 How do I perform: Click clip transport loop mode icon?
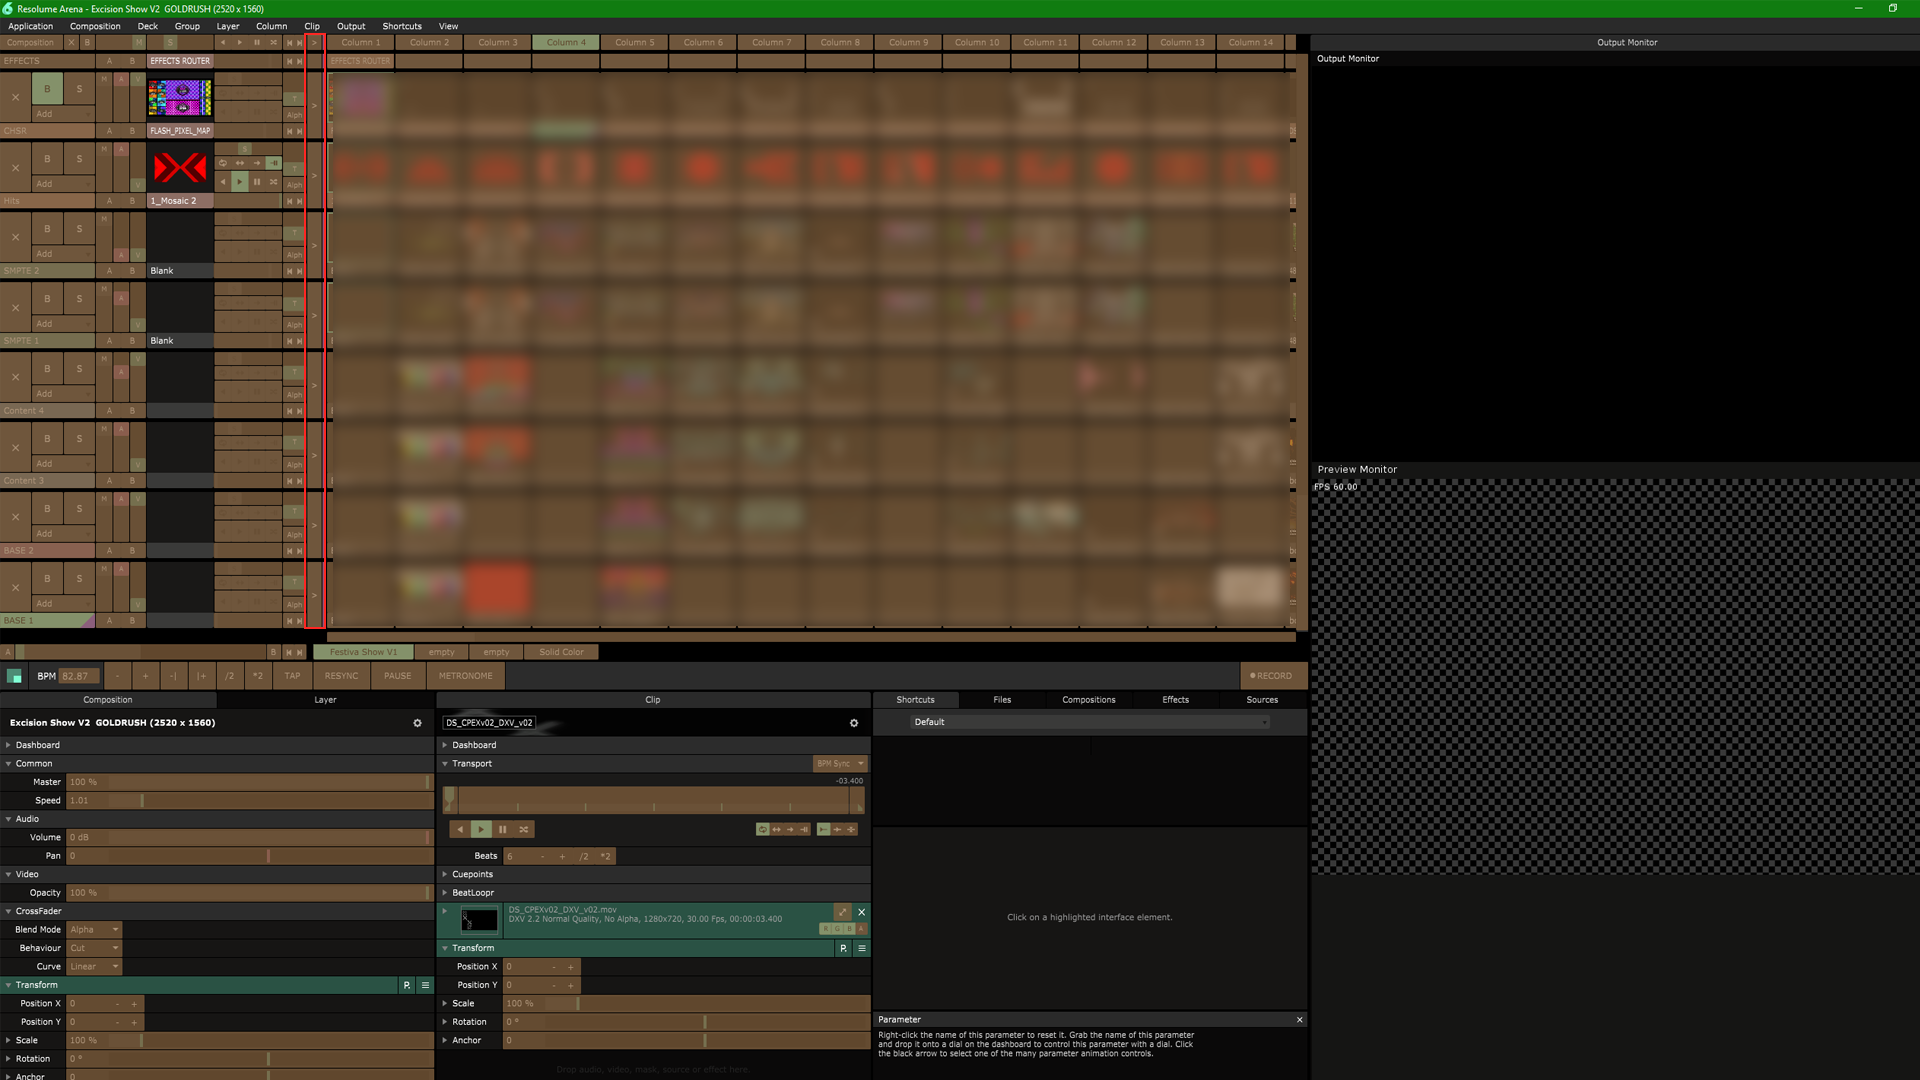pos(762,829)
